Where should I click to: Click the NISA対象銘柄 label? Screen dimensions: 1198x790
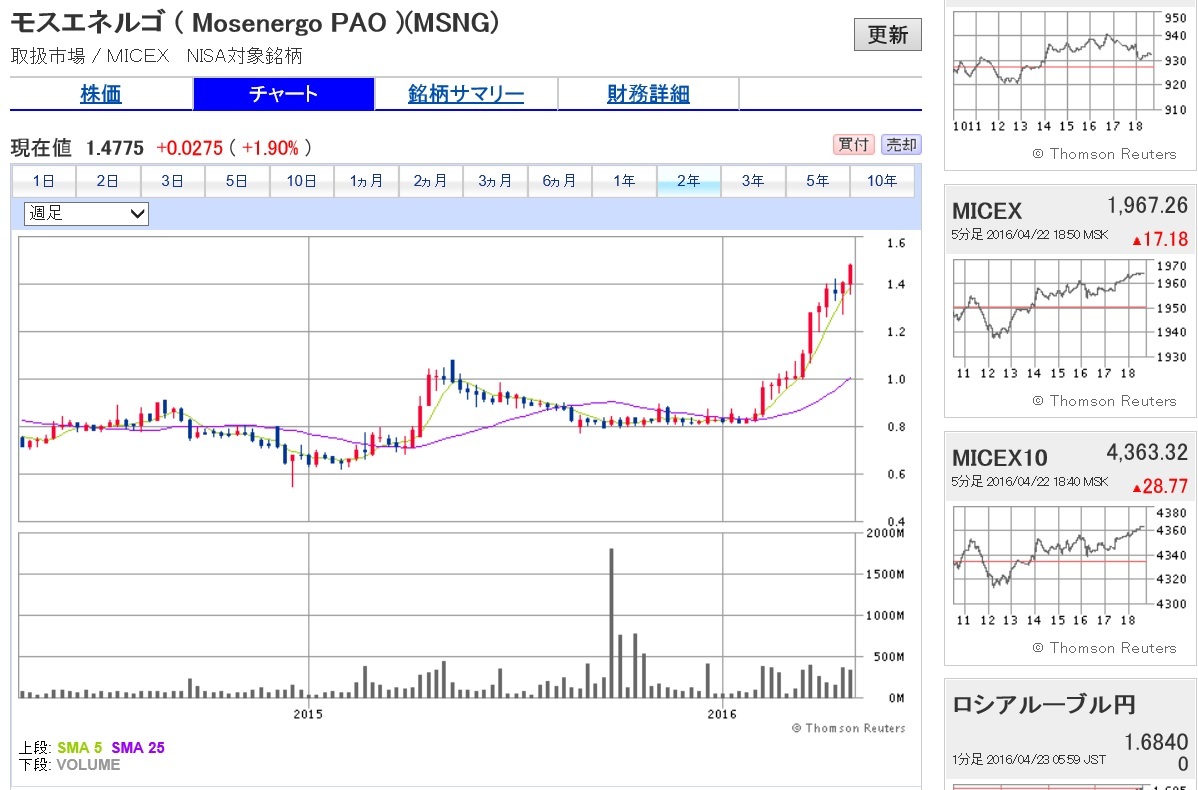click(244, 56)
